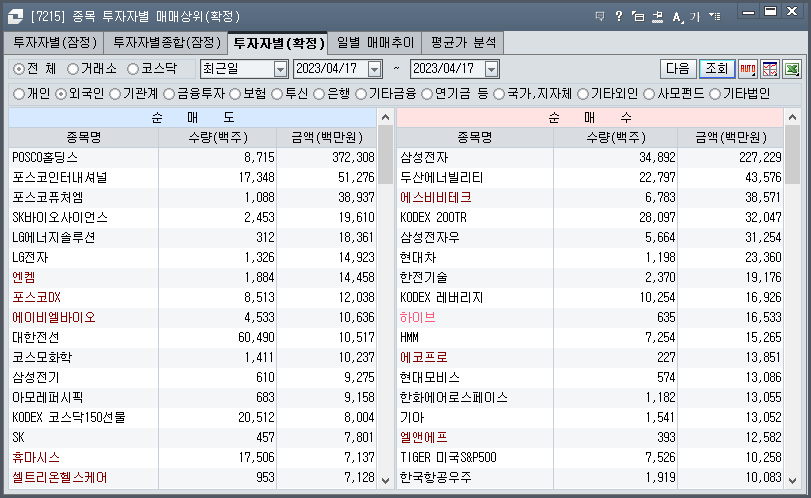Switch to the 투자자별(확정) tab
This screenshot has height=498, width=811.
(278, 43)
